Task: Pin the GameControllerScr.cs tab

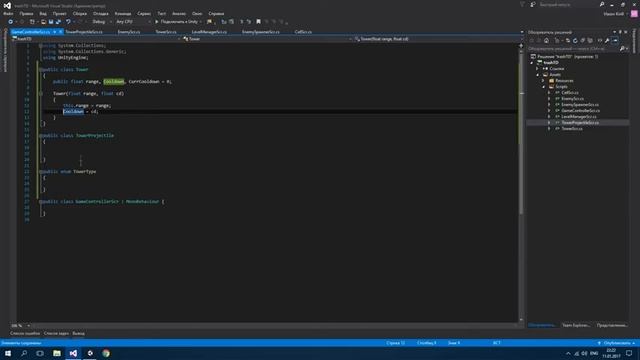Action: pyautogui.click(x=54, y=32)
